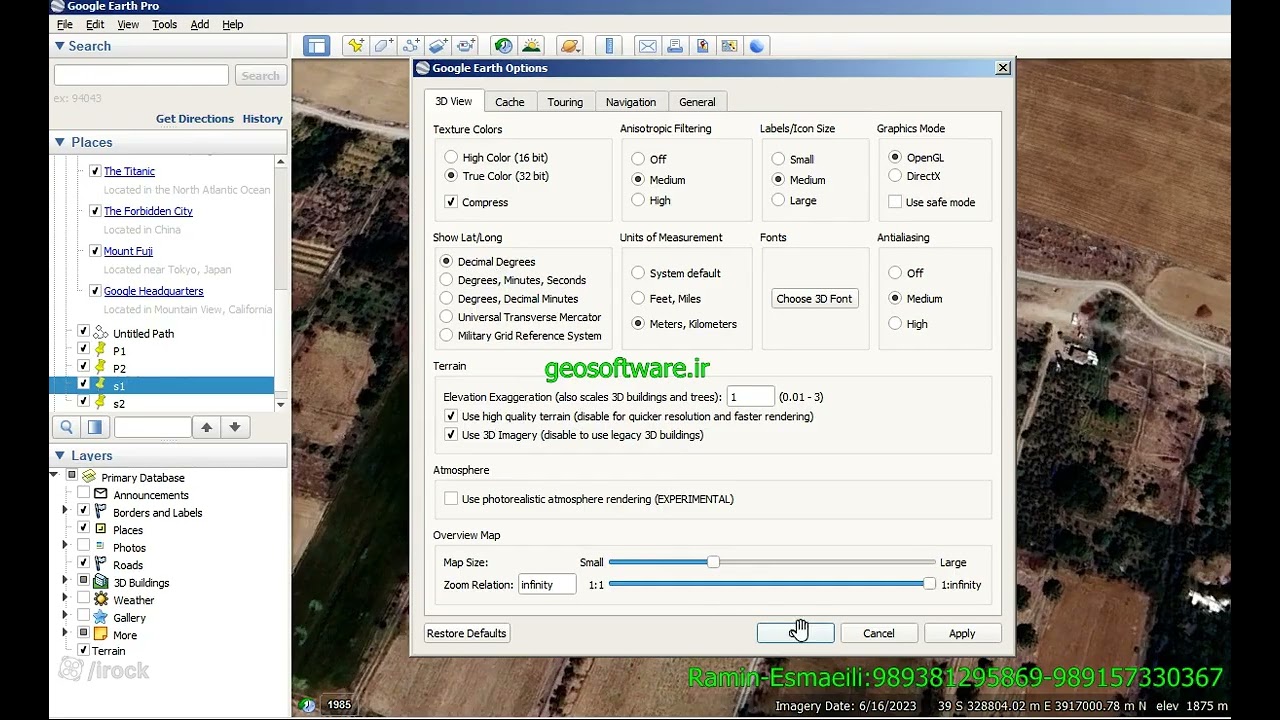Open the planet switcher icon
Viewport: 1280px width, 720px height.
pos(570,46)
